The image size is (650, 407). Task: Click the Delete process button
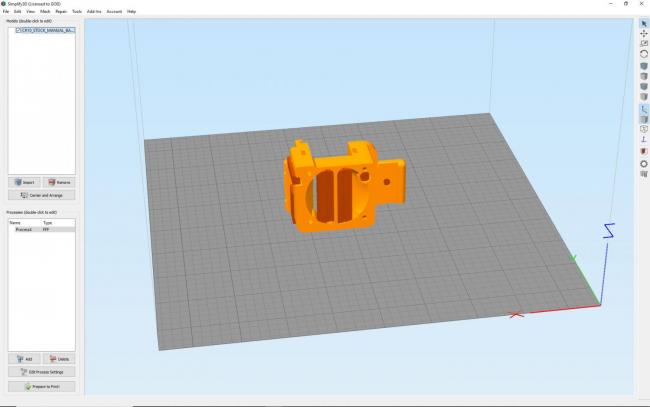tap(59, 359)
